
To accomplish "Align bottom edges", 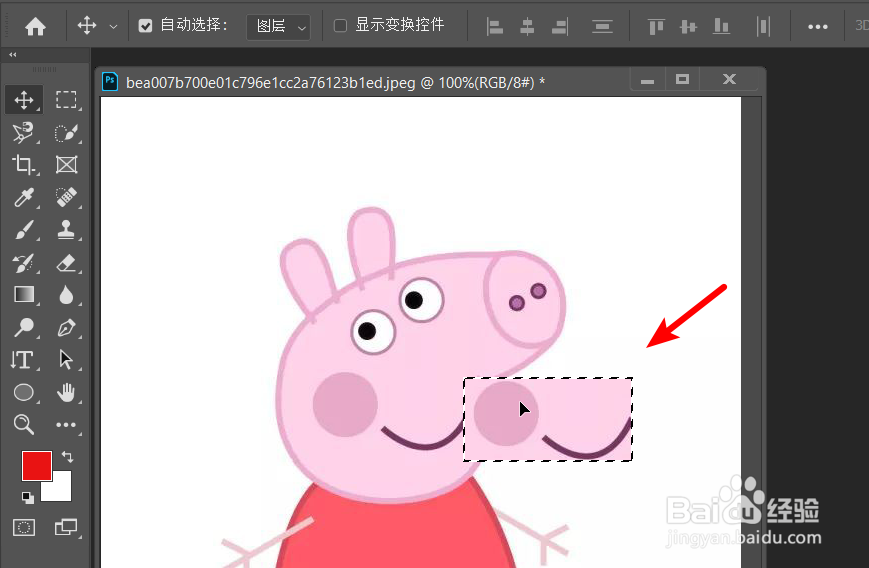I will (721, 26).
